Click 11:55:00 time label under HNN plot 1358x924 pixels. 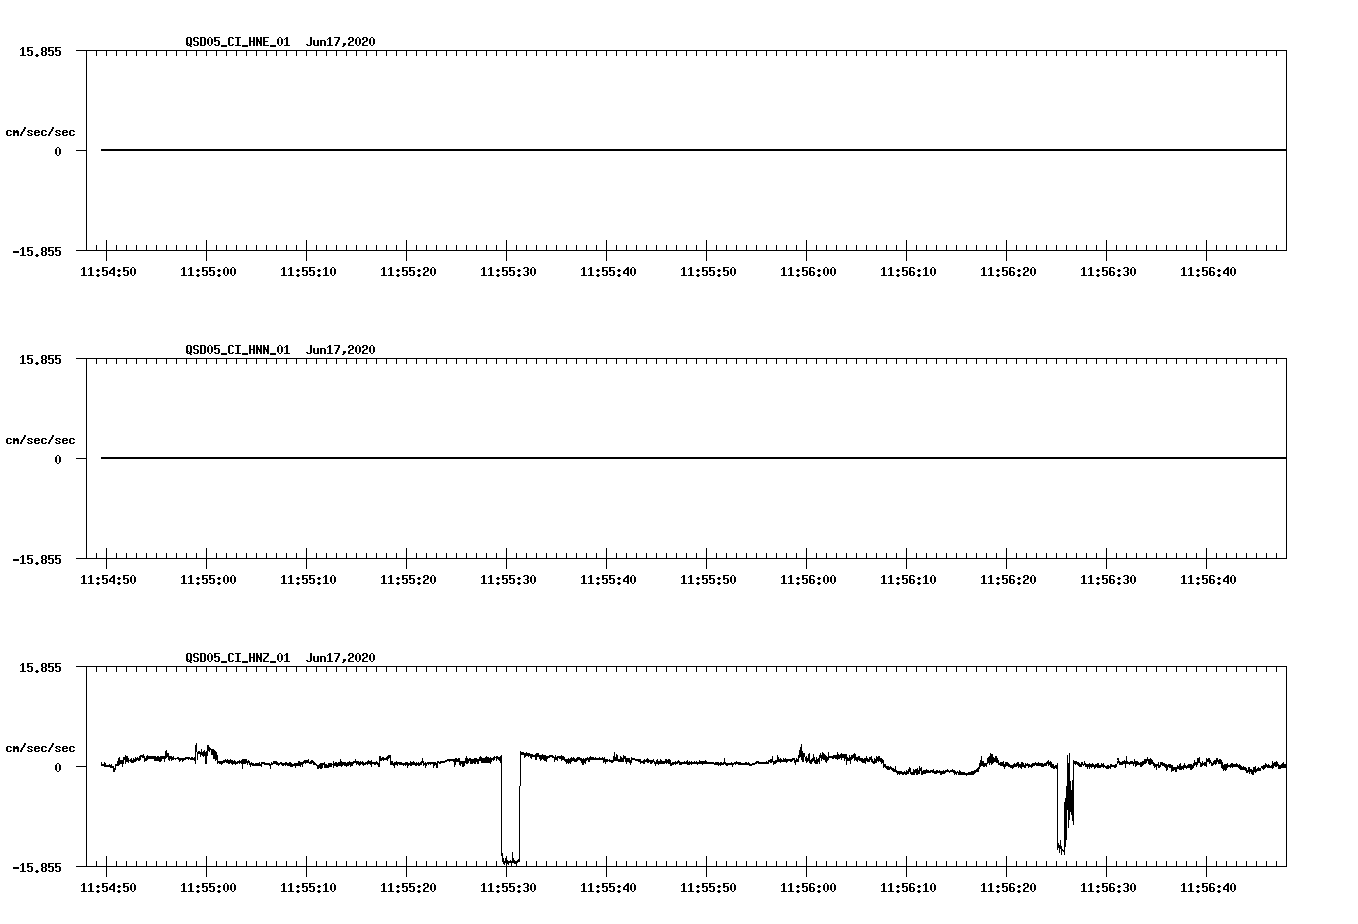[208, 580]
